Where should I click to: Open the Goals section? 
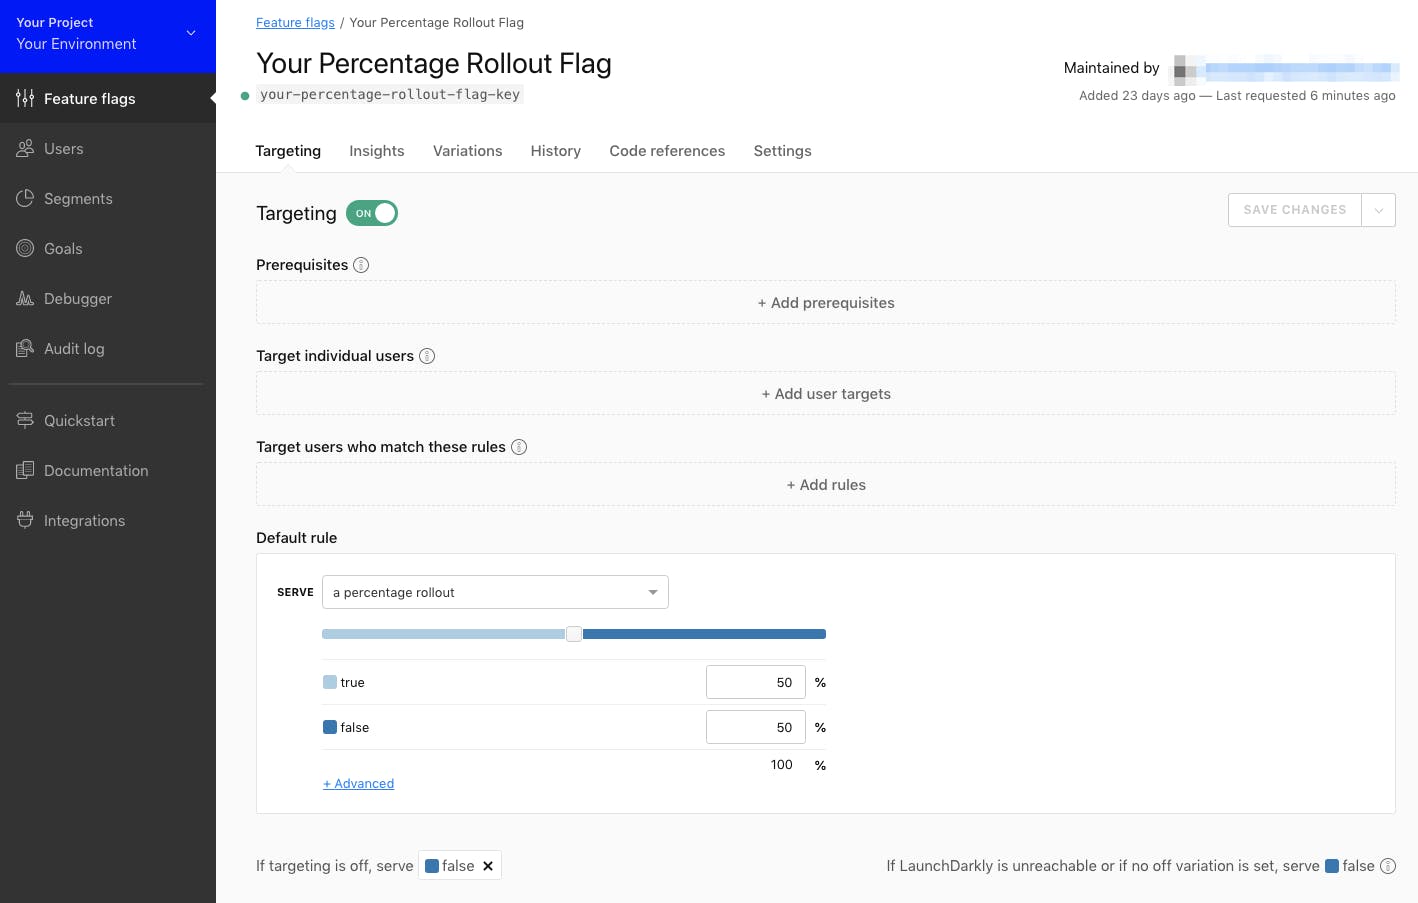coord(63,248)
